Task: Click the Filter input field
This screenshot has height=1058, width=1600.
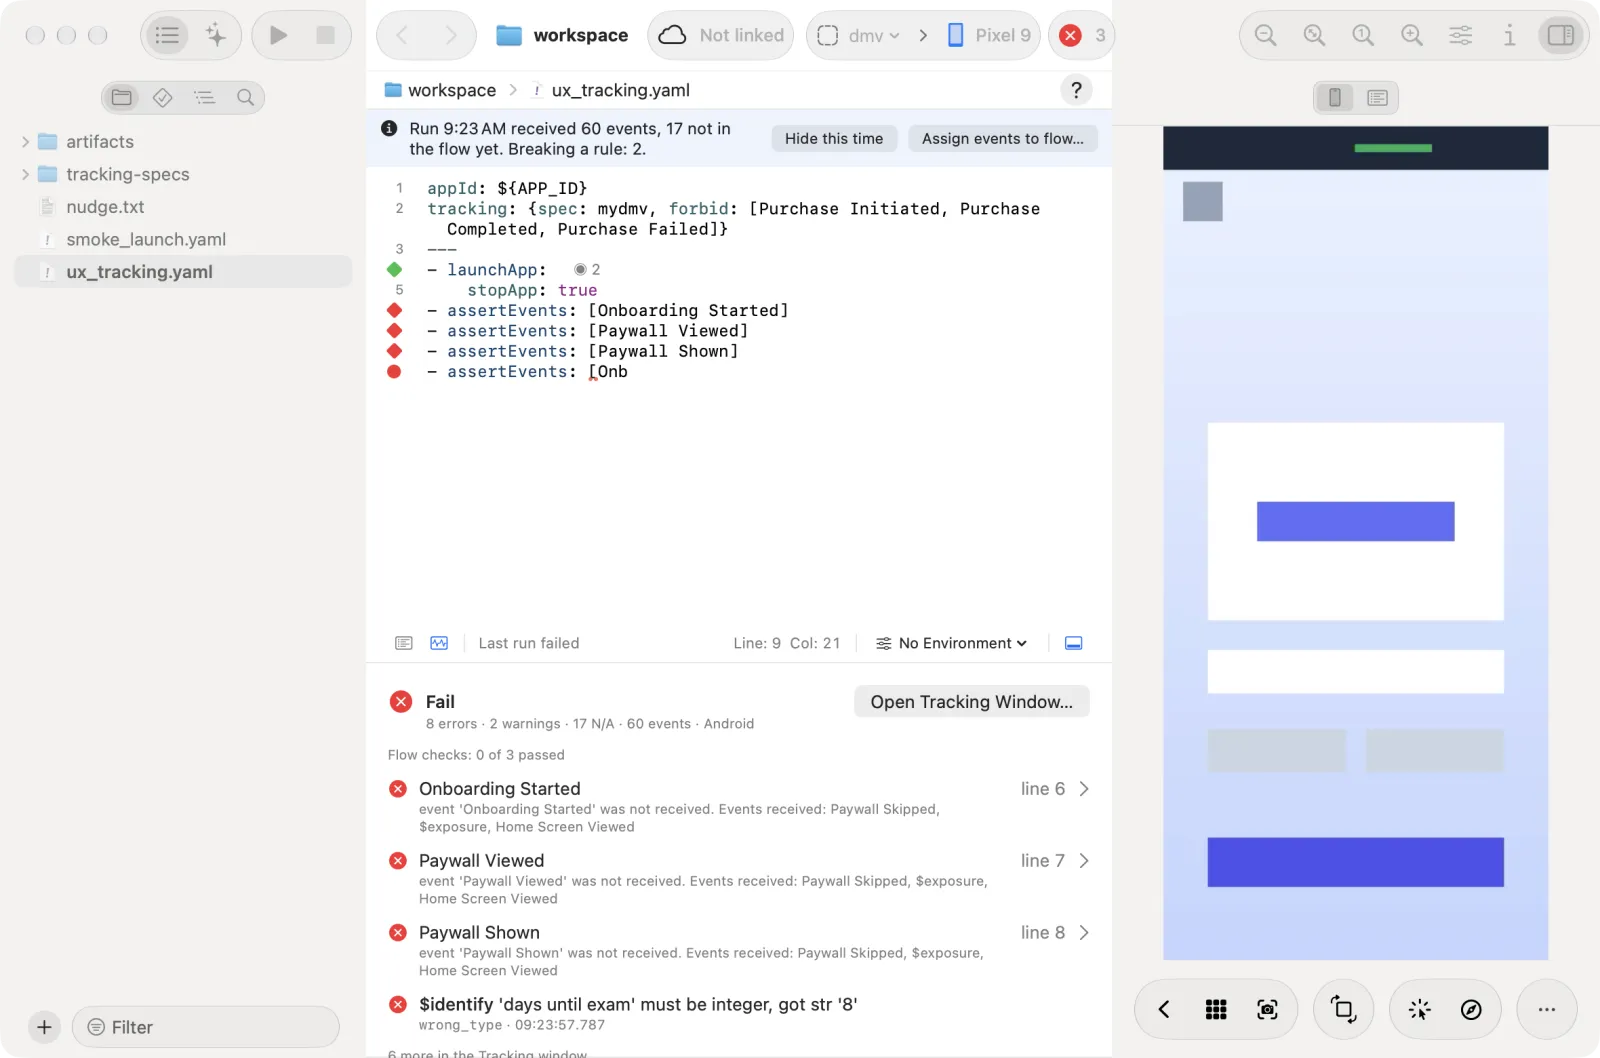Action: pos(206,1027)
